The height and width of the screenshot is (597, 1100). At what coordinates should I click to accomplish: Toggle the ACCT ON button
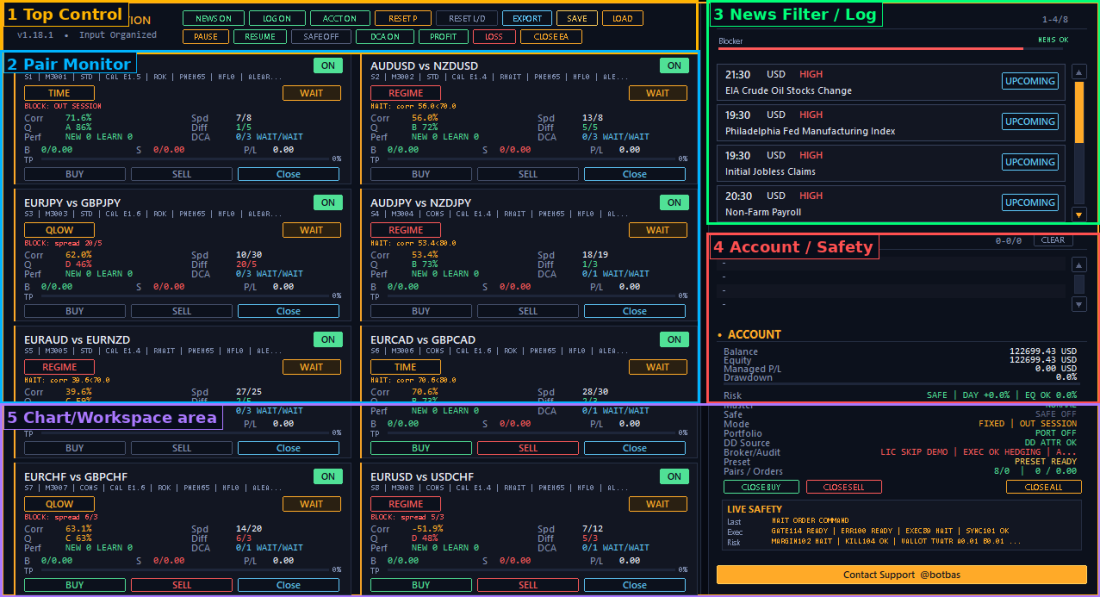340,19
